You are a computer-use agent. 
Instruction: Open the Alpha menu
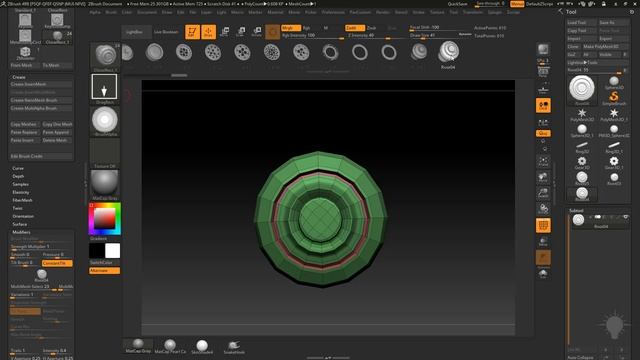click(x=95, y=12)
